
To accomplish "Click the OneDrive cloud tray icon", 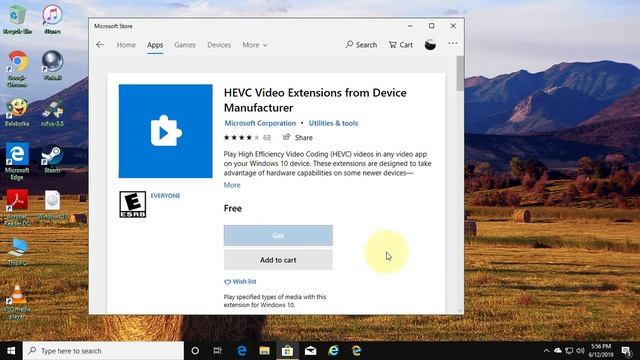I will tap(558, 351).
